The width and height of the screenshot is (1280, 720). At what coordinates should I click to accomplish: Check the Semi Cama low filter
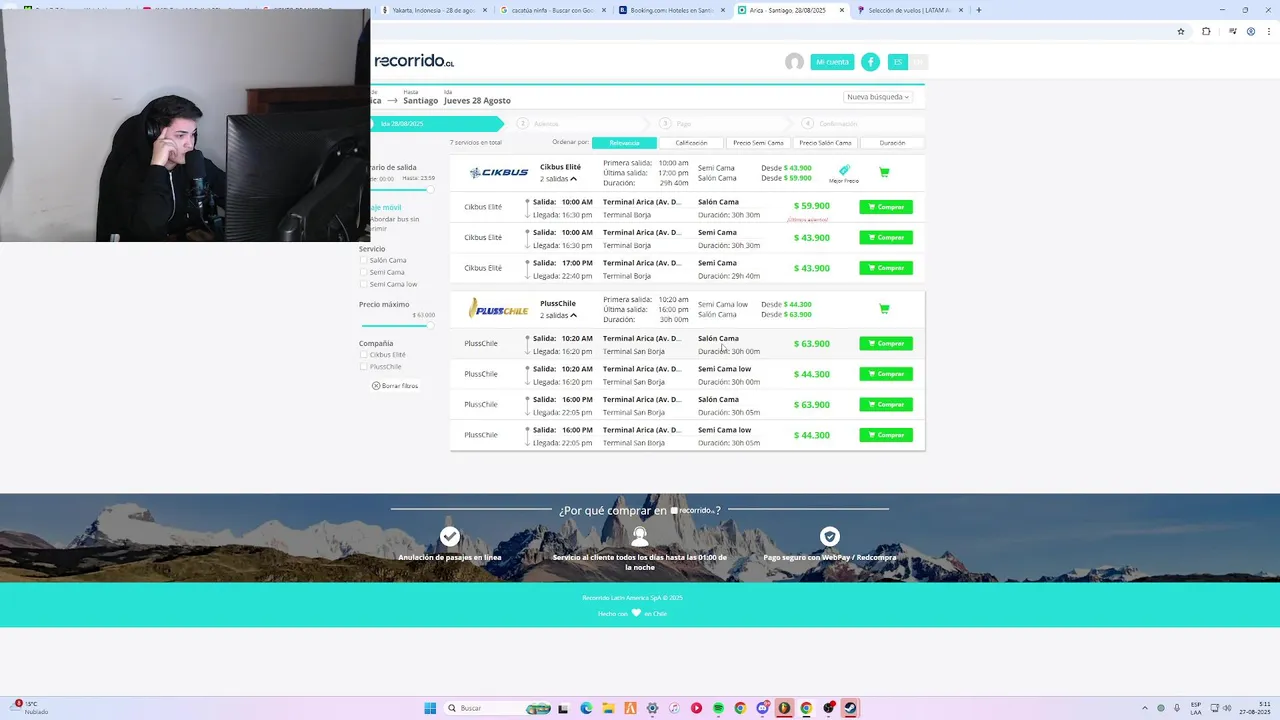pos(364,284)
